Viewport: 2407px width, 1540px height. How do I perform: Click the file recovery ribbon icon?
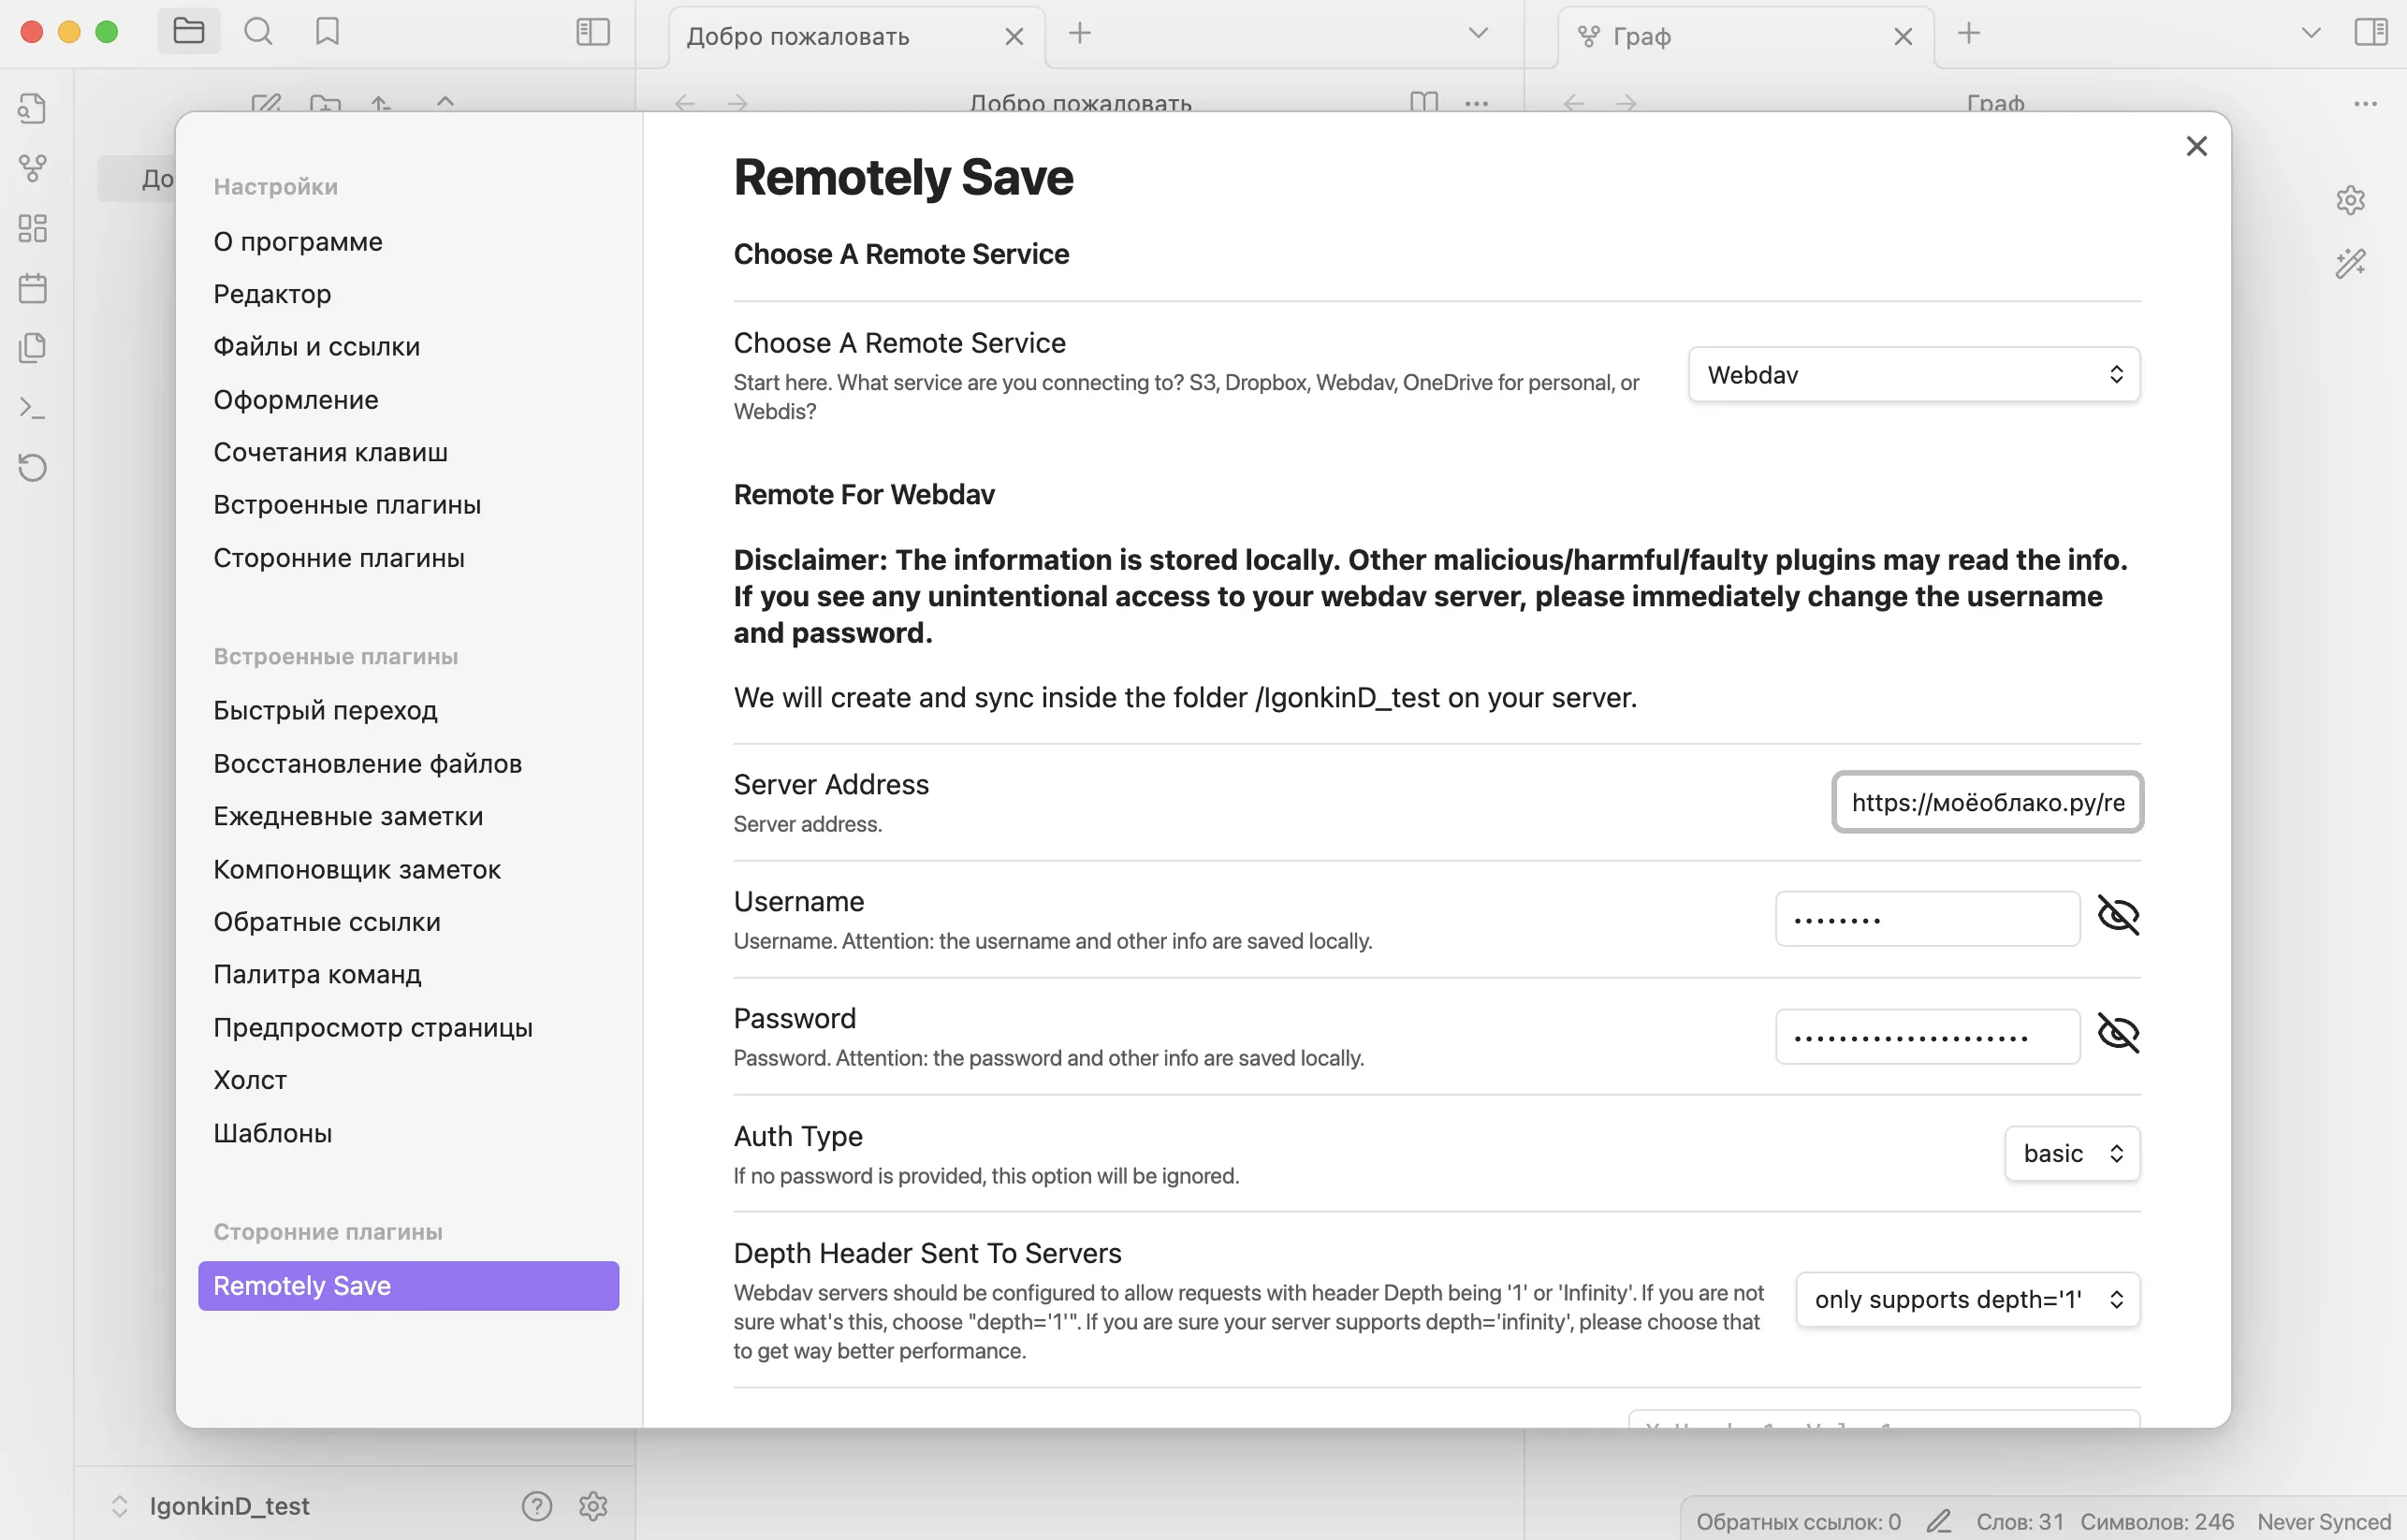coord(33,467)
